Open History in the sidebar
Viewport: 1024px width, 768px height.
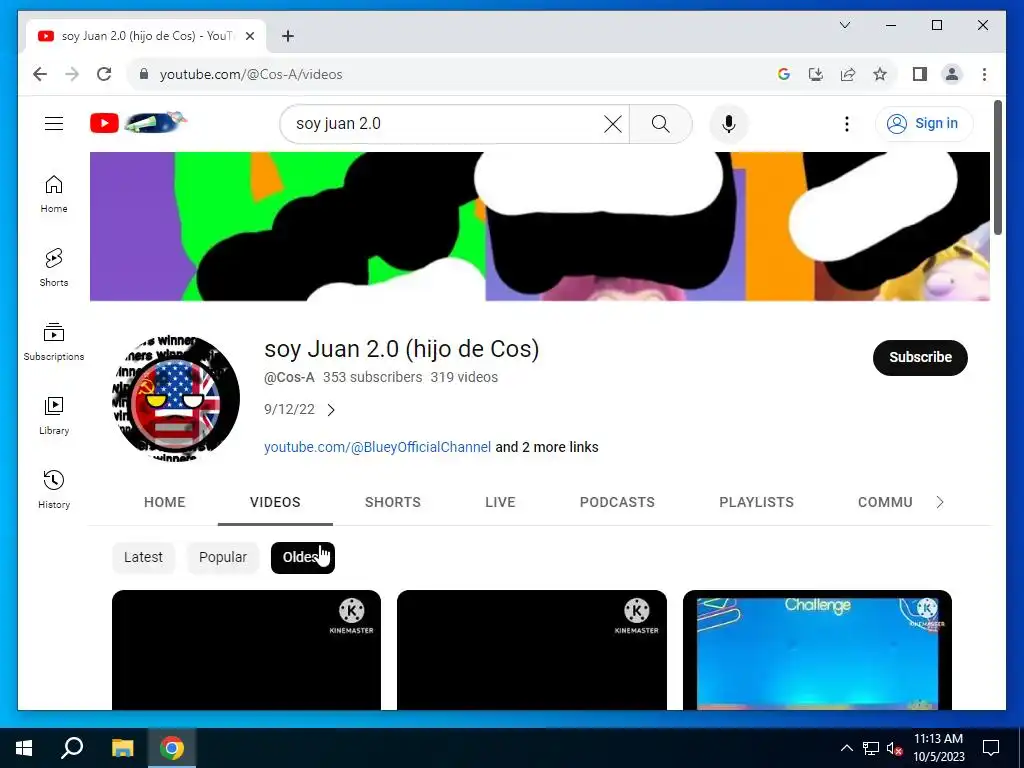(x=54, y=489)
